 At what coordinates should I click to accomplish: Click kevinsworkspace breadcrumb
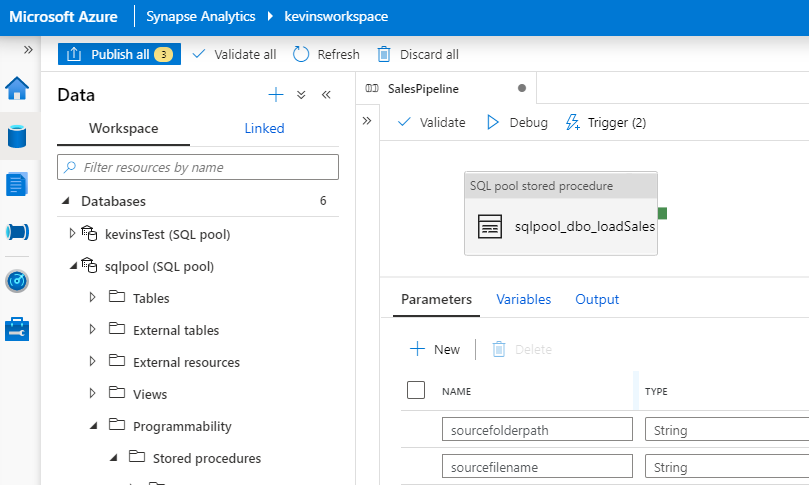[336, 17]
